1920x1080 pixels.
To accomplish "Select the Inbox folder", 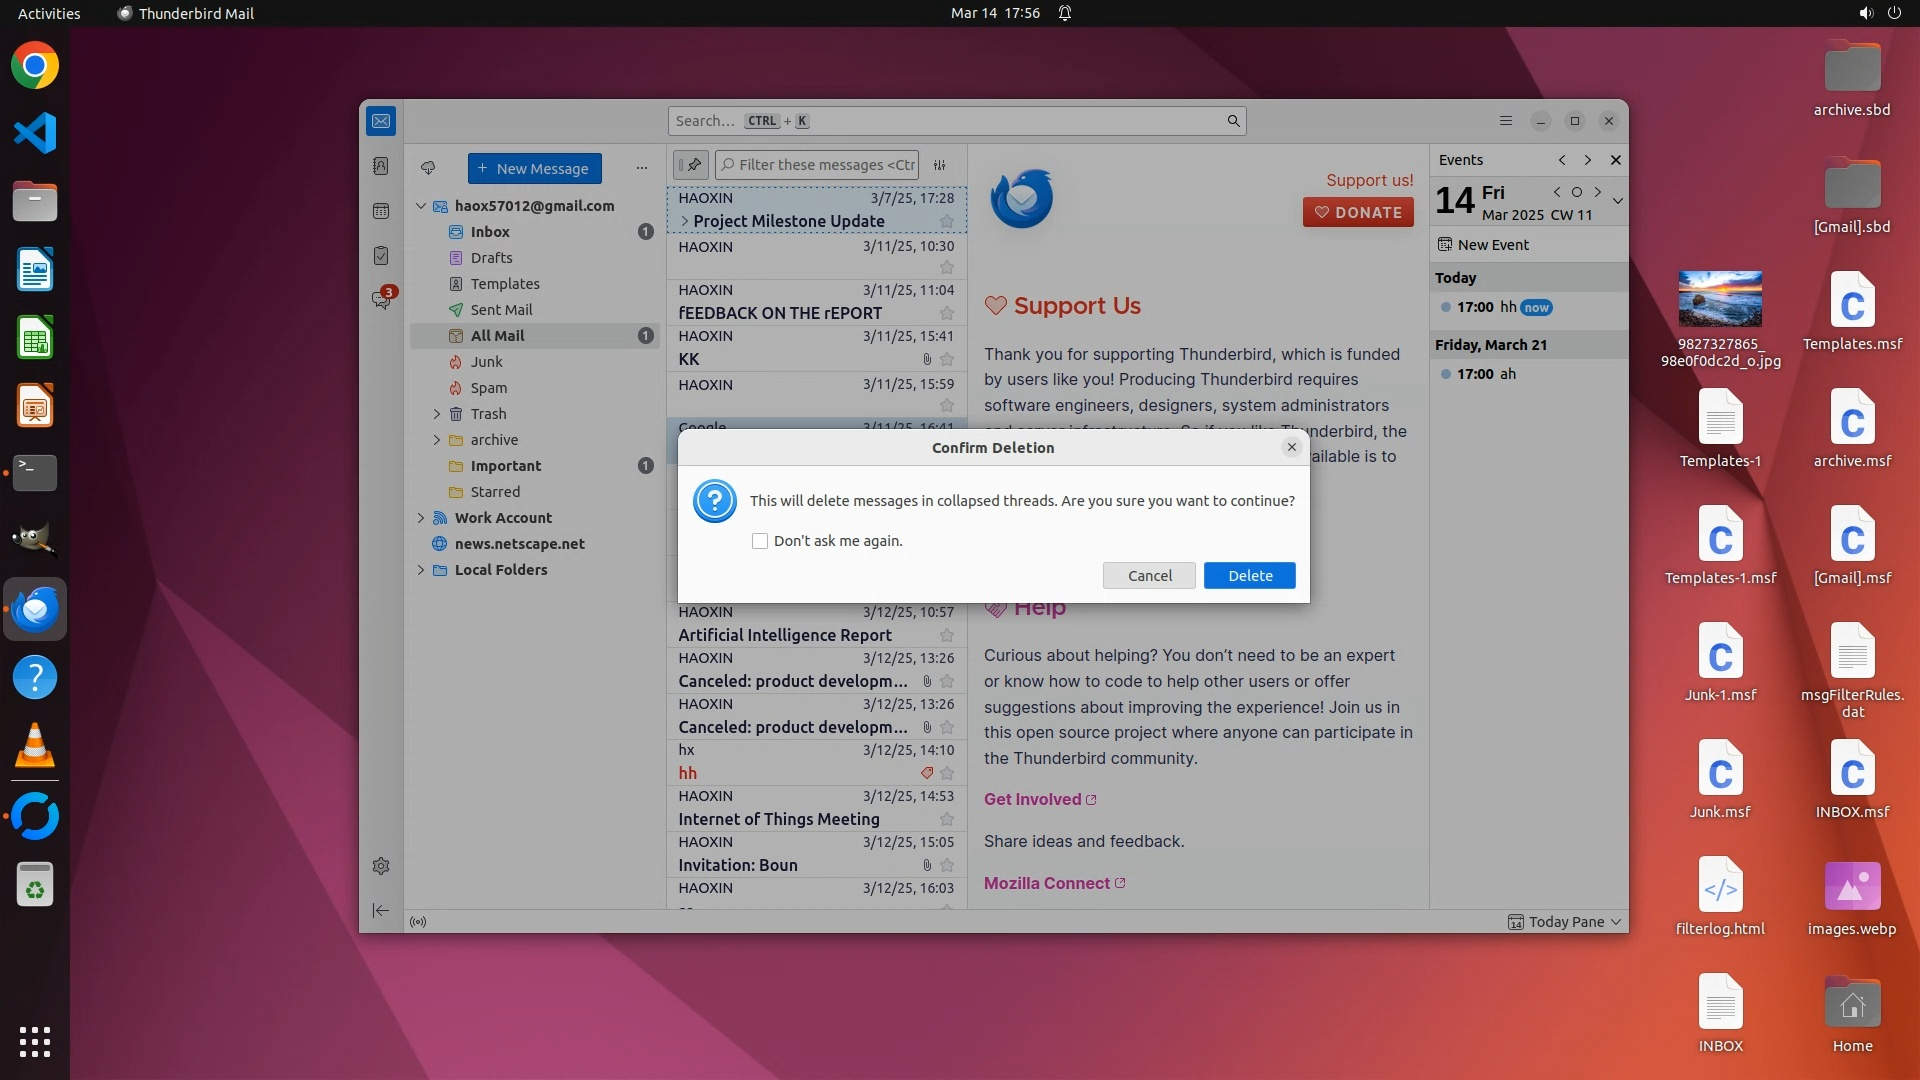I will 490,232.
